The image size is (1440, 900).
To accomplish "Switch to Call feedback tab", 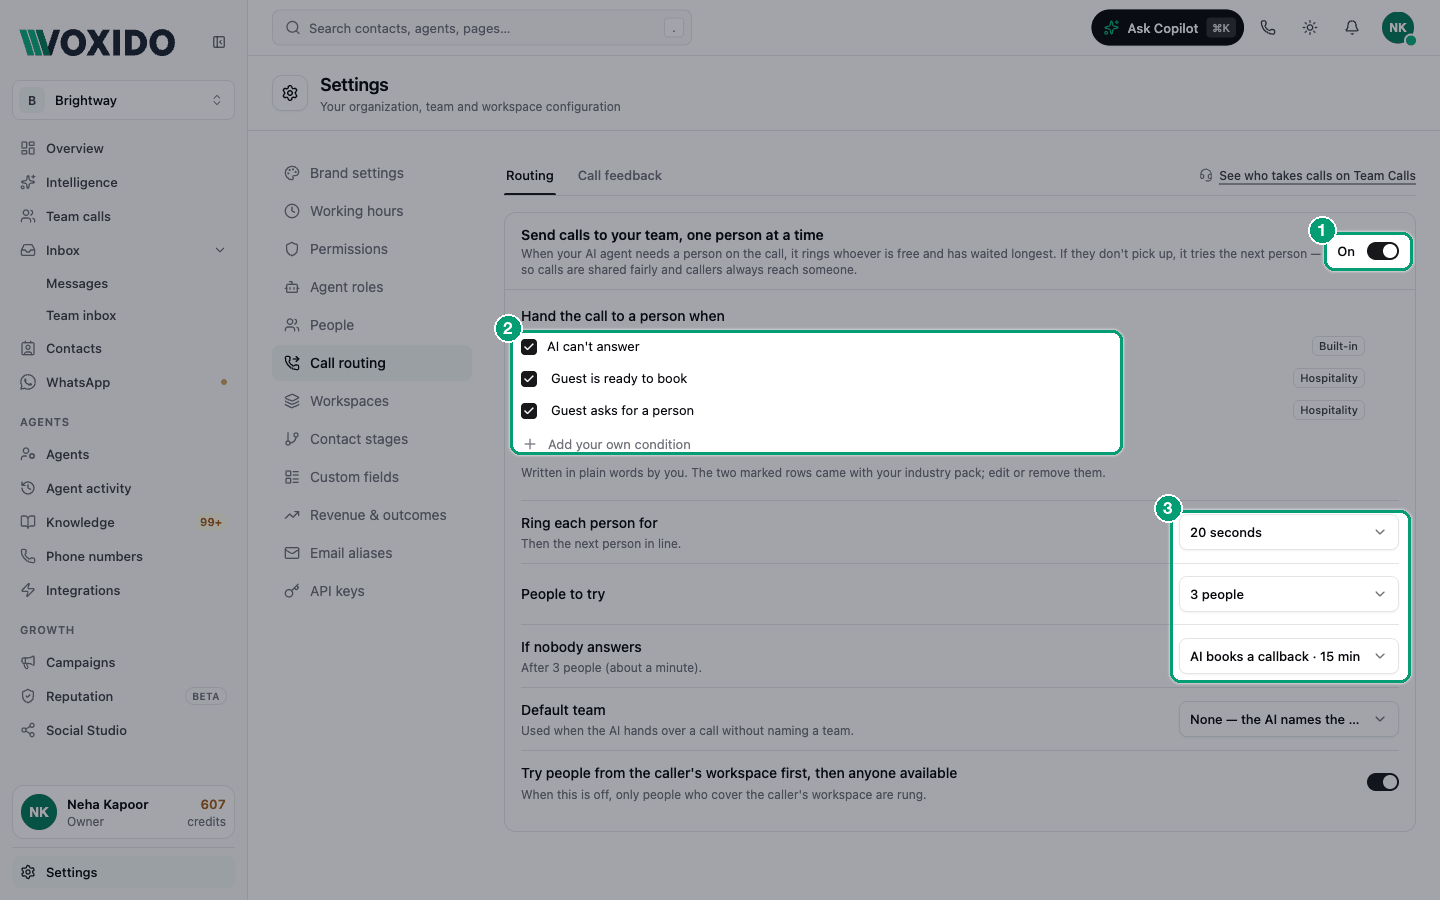I will (x=620, y=176).
